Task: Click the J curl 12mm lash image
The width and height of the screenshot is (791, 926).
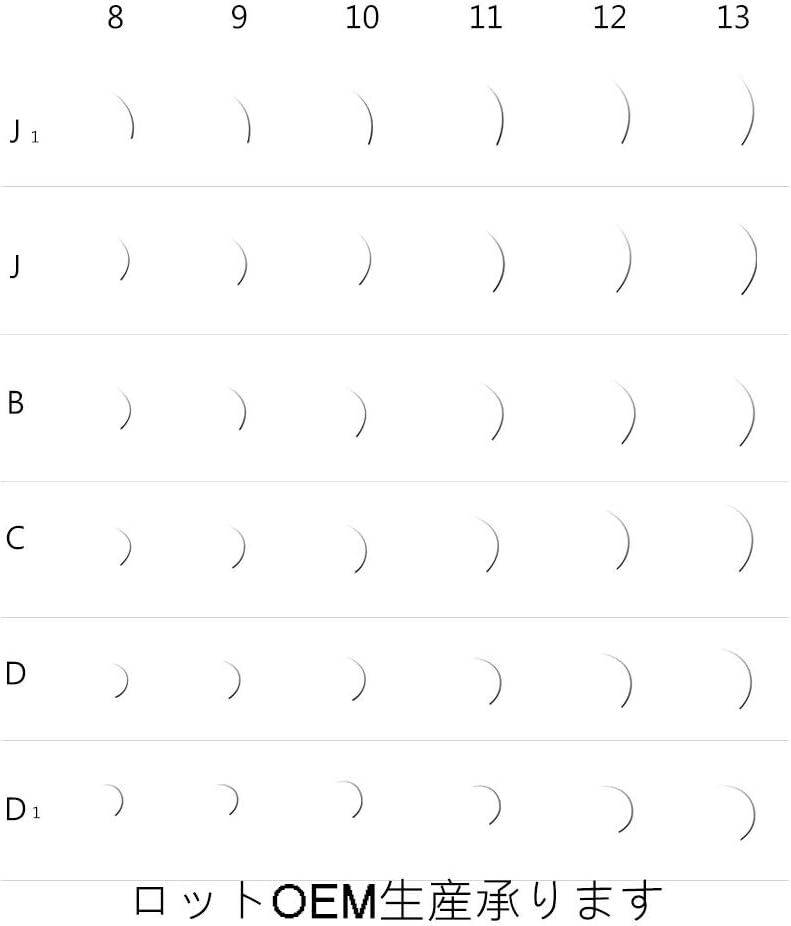Action: point(624,258)
